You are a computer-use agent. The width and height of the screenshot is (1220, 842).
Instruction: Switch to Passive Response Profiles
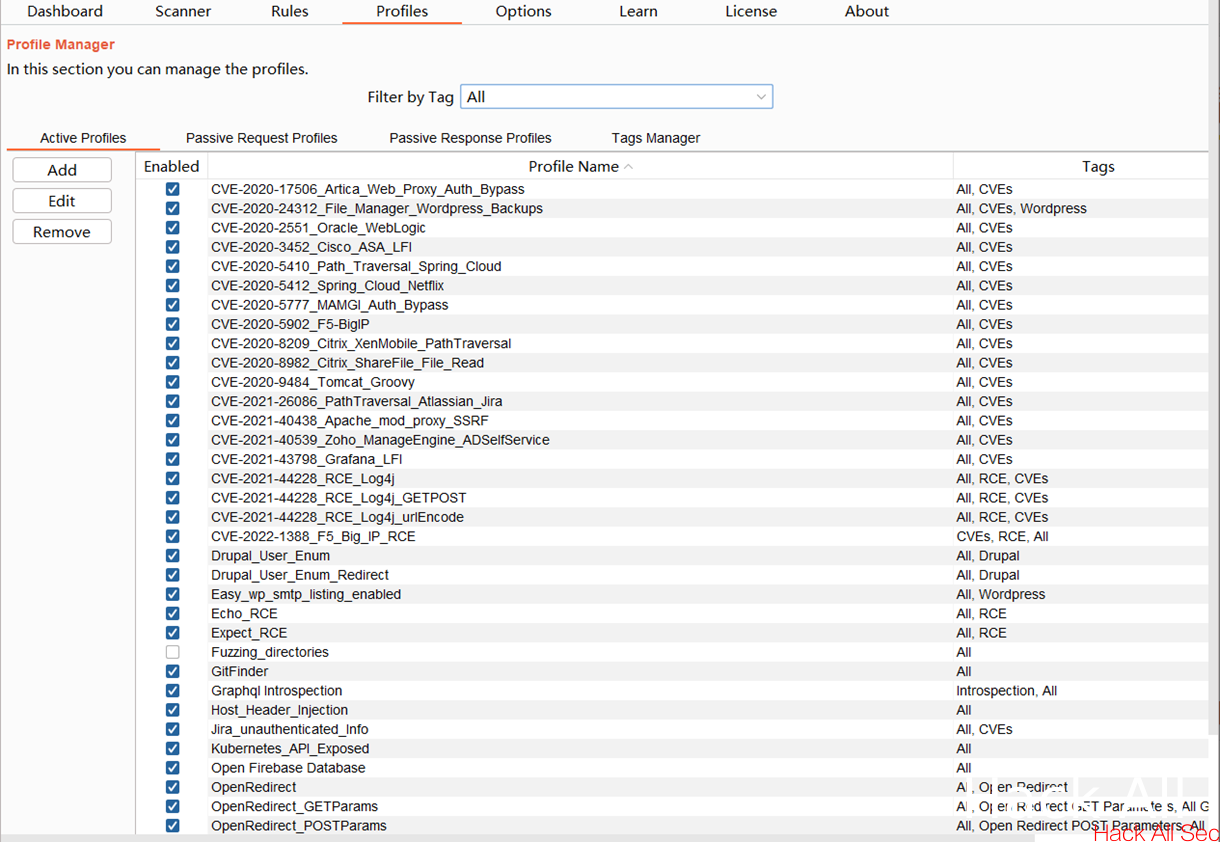pos(470,138)
